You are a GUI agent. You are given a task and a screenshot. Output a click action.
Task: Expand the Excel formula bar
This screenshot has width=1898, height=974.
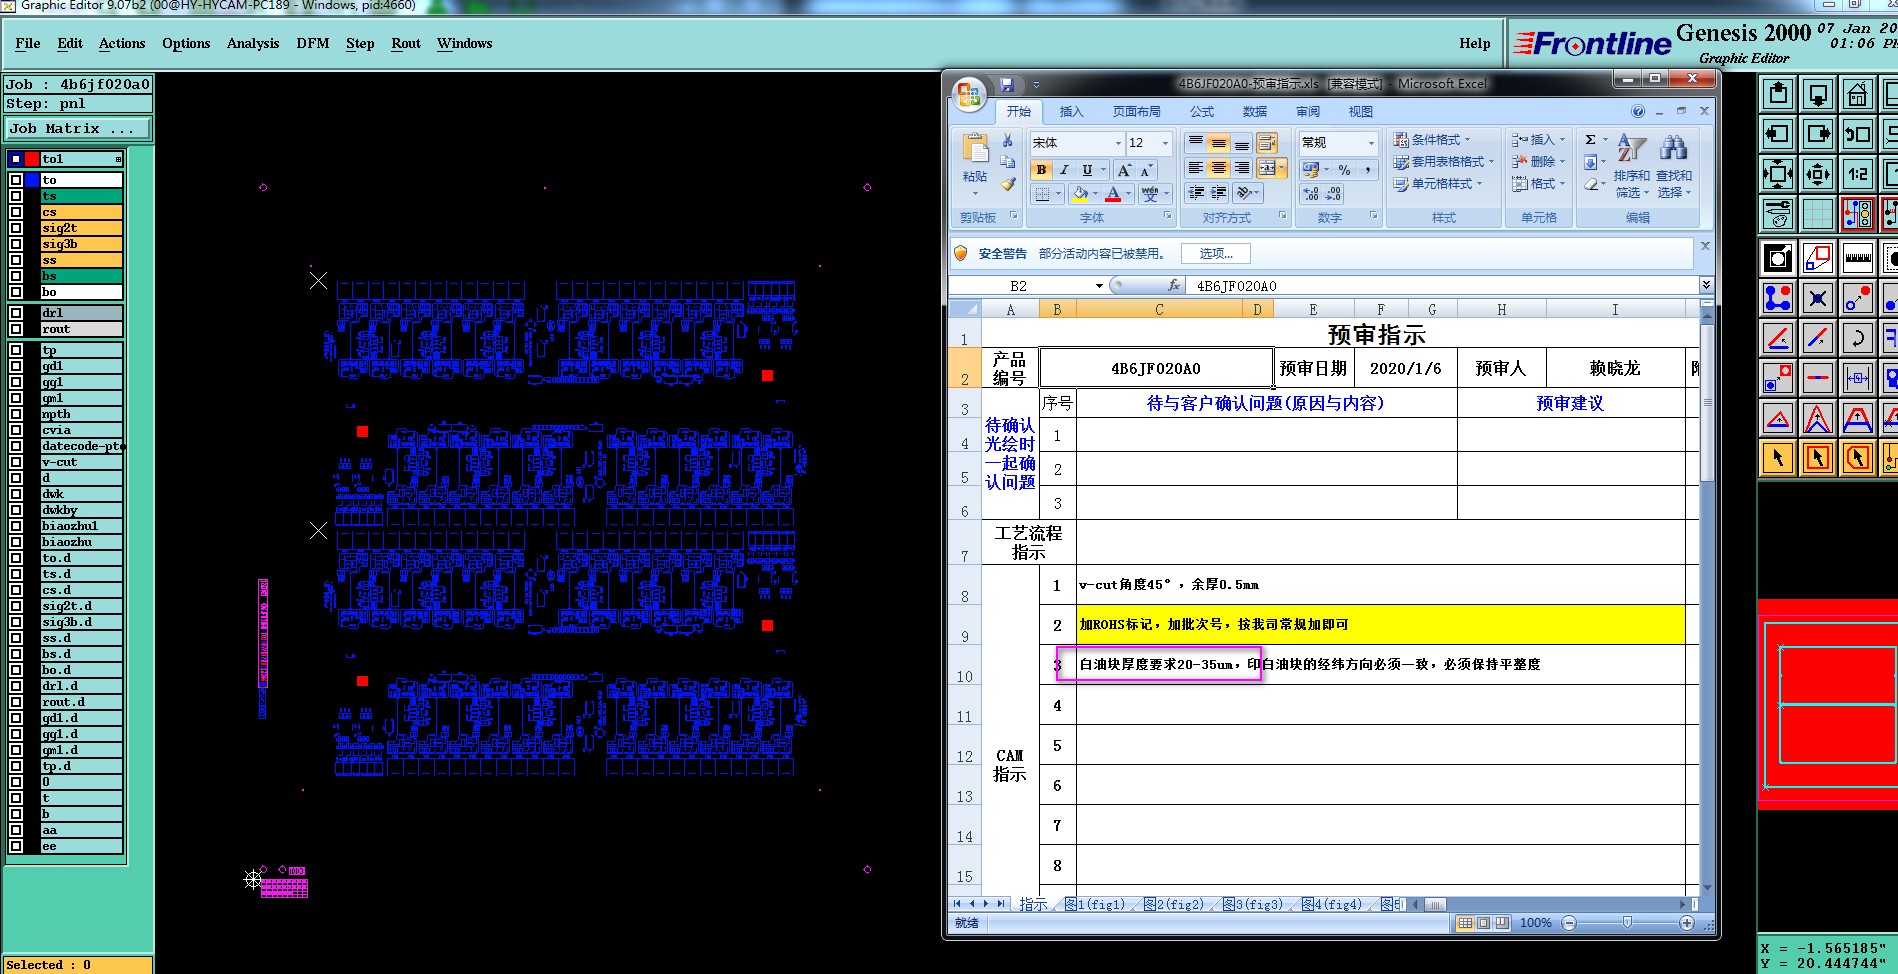[1706, 286]
